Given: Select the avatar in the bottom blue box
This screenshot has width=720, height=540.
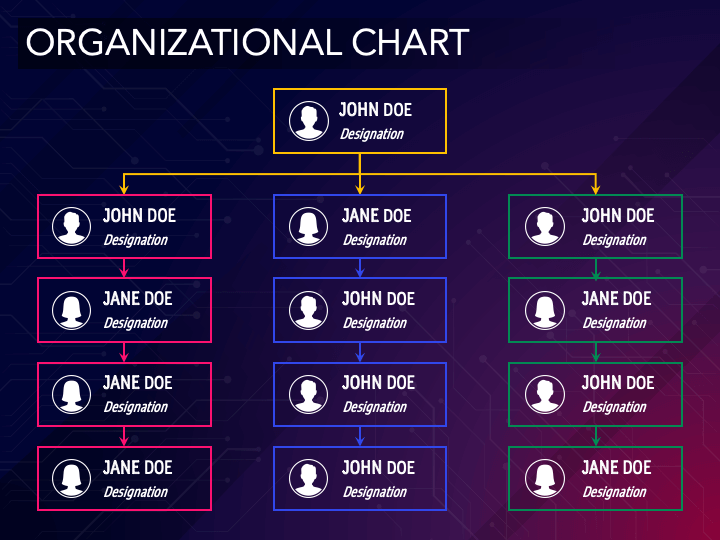Looking at the screenshot, I should tap(309, 478).
